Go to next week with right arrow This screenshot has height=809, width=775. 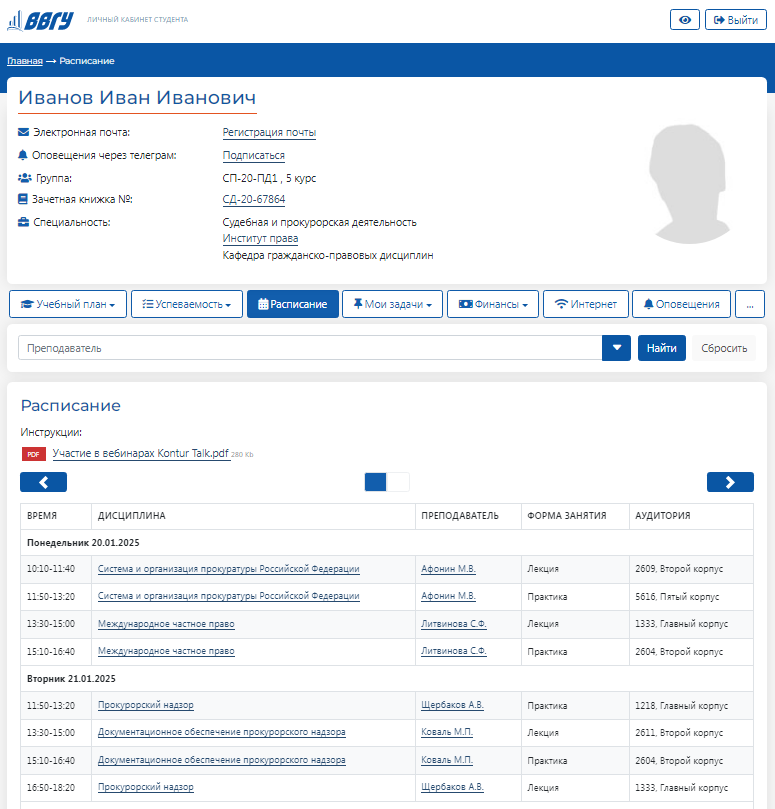[730, 482]
